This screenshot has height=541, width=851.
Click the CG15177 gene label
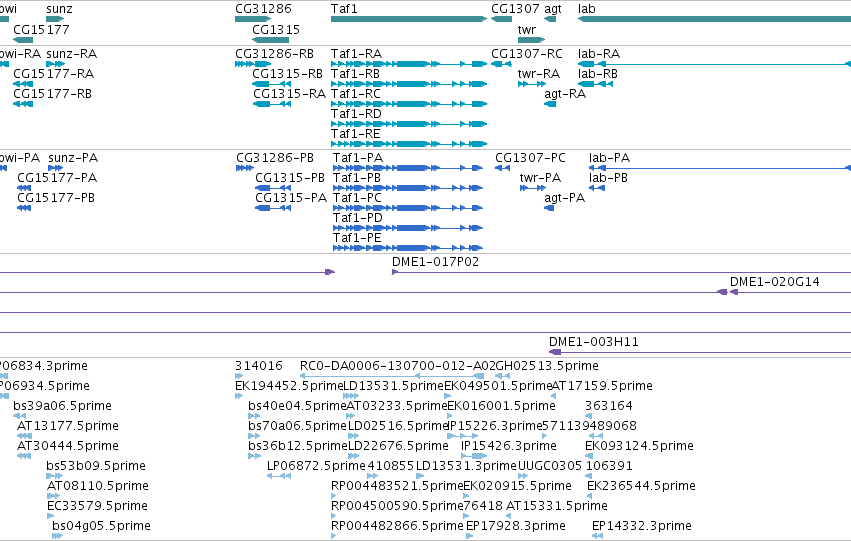click(41, 30)
